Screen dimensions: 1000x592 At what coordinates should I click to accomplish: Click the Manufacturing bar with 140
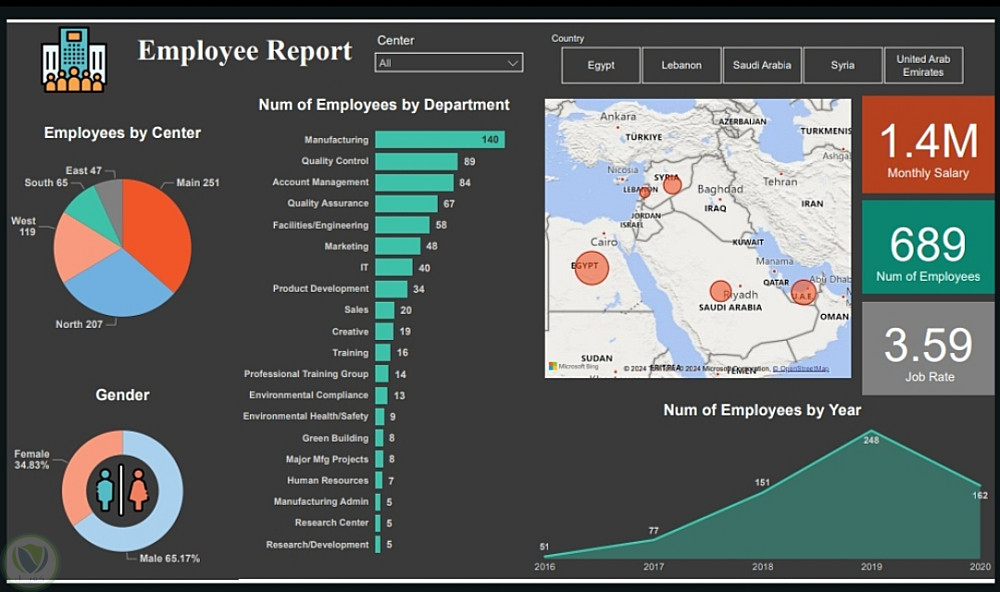[x=440, y=139]
